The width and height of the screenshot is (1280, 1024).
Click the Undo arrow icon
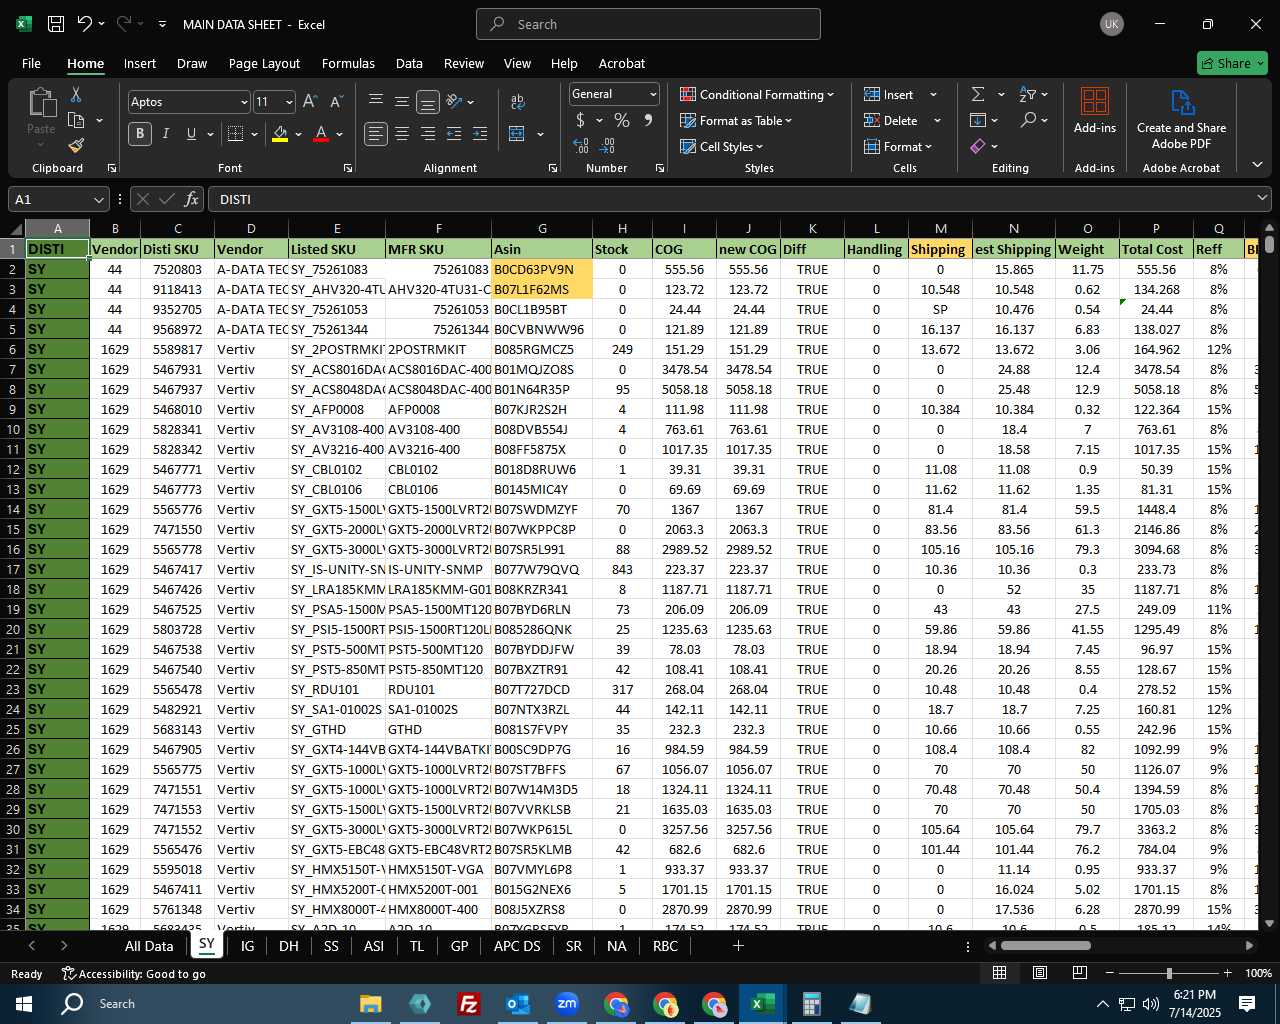[x=84, y=24]
